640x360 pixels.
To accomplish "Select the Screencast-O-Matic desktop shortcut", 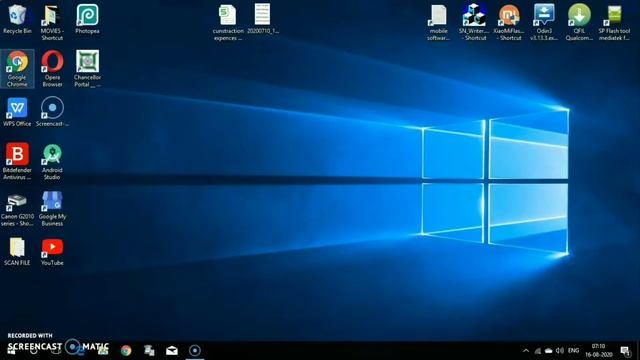I will 52,112.
